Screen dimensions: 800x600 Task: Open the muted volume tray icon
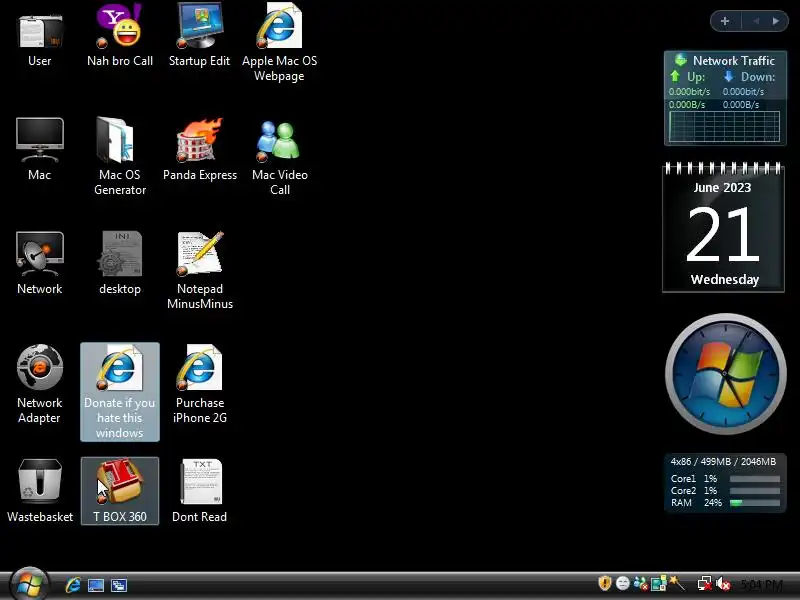[x=723, y=584]
